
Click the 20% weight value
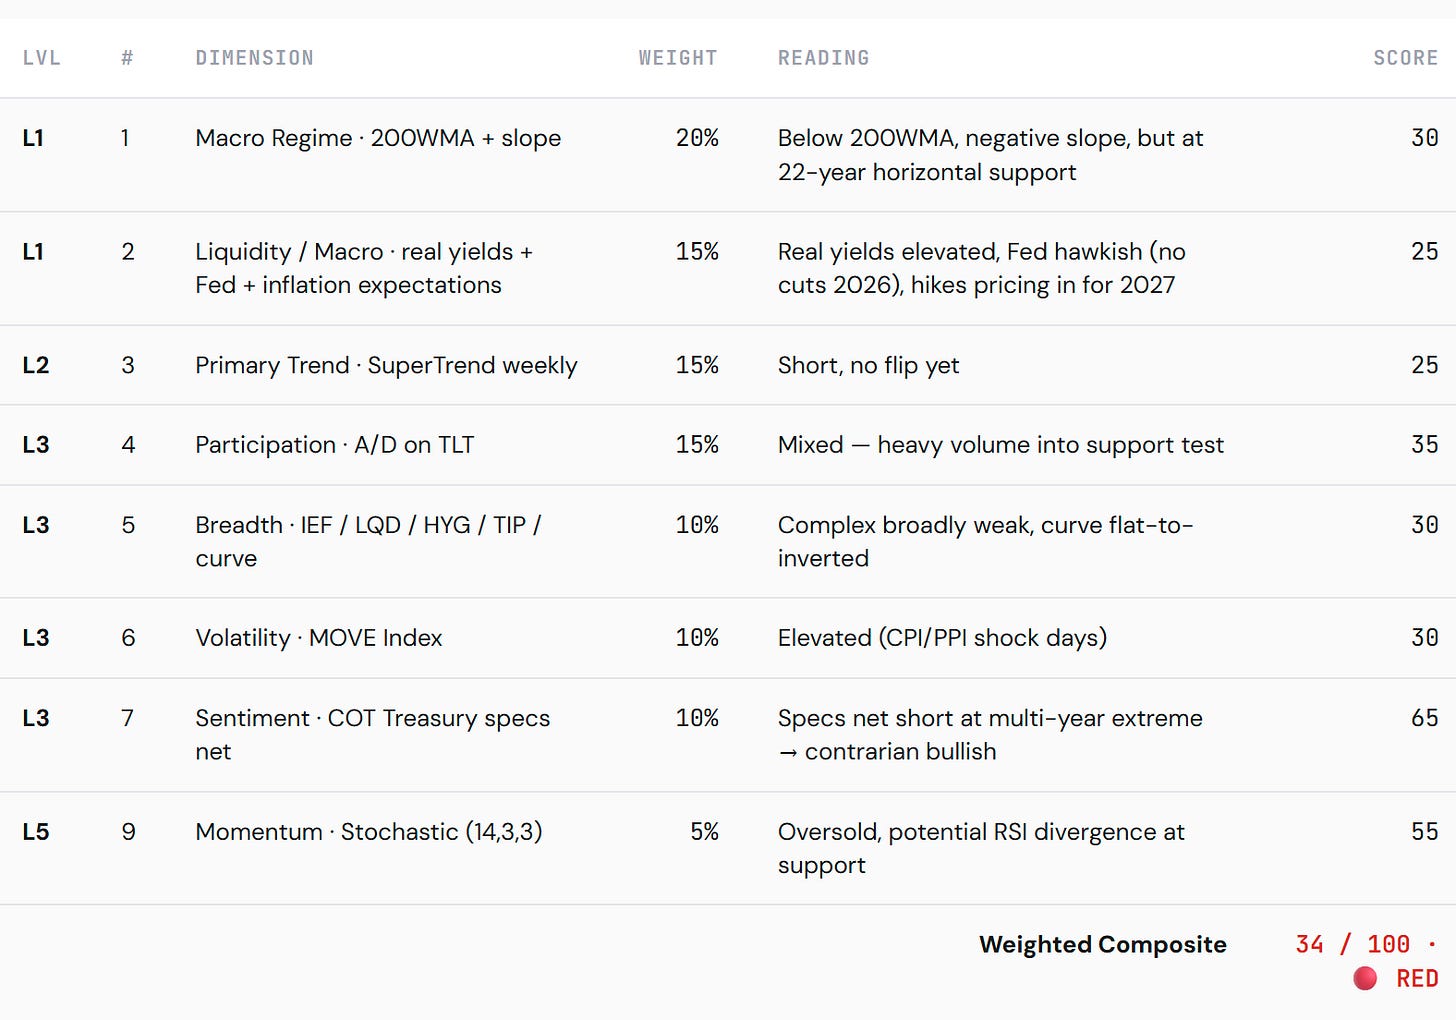point(697,138)
